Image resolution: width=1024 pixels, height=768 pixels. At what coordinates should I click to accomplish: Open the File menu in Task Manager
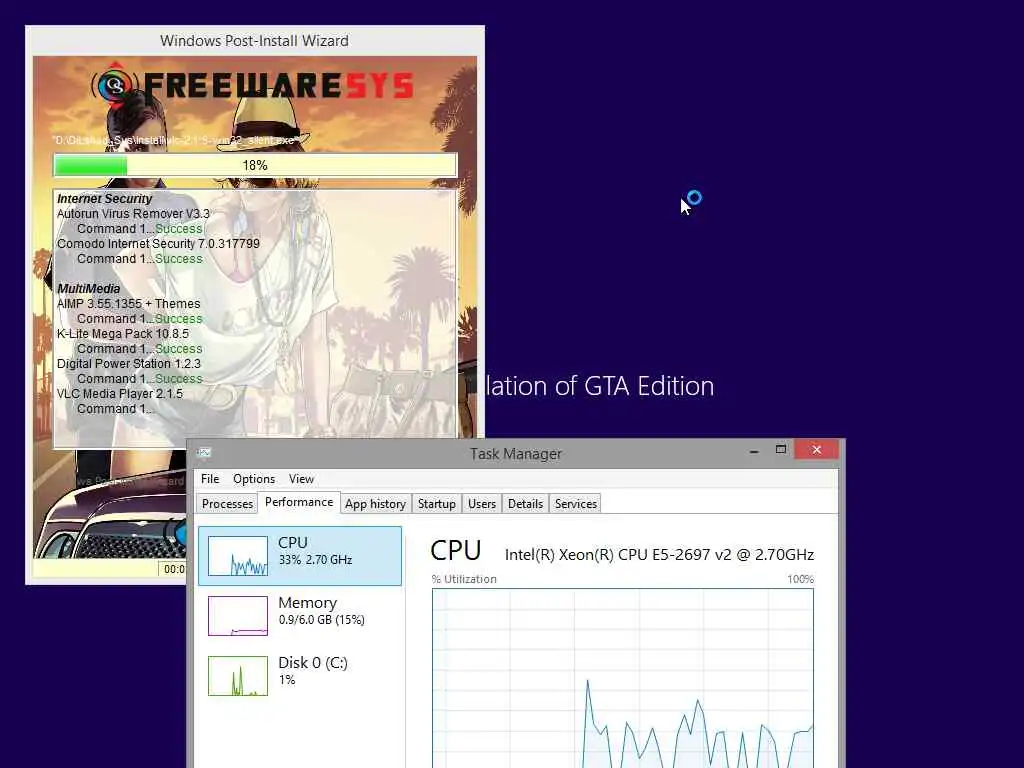click(210, 479)
